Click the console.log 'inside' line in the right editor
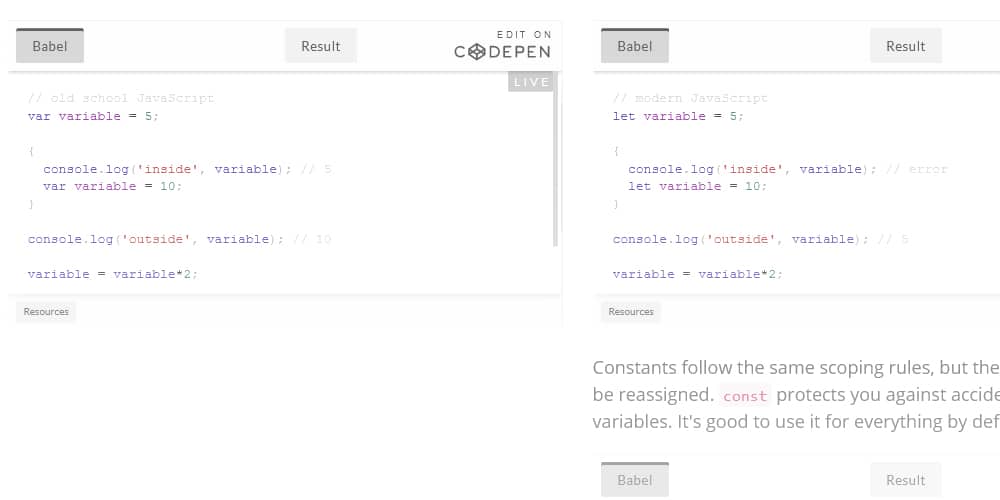Screen dimensions: 1000x500 [745, 169]
